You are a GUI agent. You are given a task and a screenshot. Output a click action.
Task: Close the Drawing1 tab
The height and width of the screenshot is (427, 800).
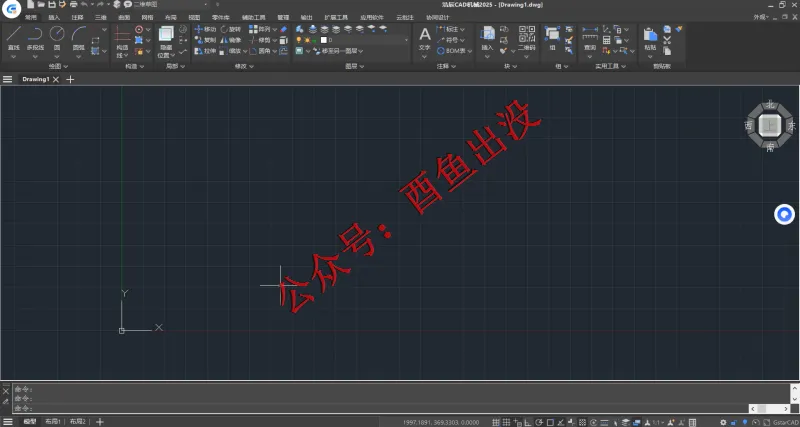[x=56, y=79]
